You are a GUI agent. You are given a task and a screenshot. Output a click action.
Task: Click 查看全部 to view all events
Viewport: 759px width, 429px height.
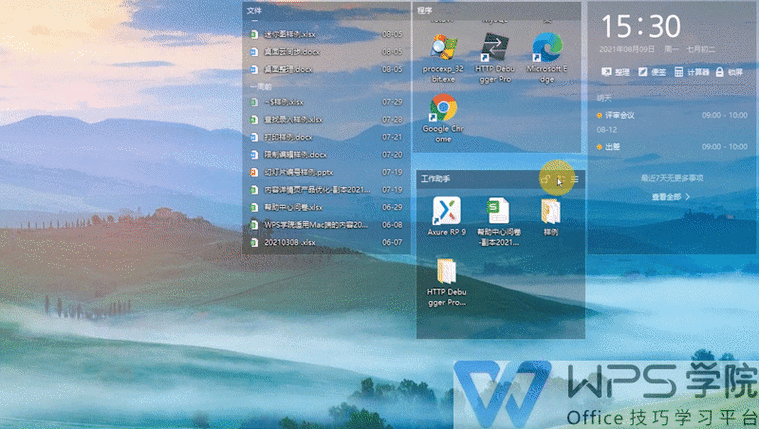point(670,197)
